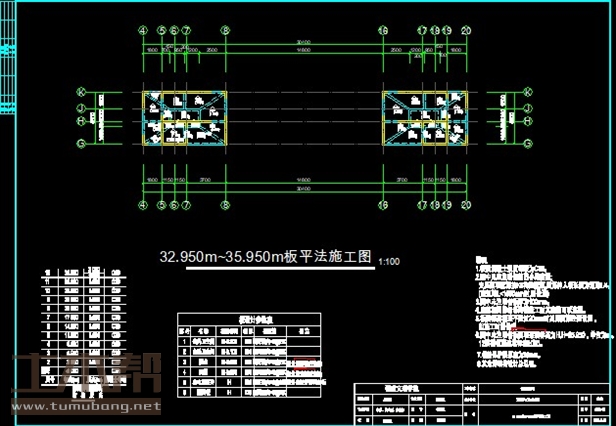This screenshot has height=426, width=616.
Task: Click the 1:100 scale label
Action: tap(389, 262)
